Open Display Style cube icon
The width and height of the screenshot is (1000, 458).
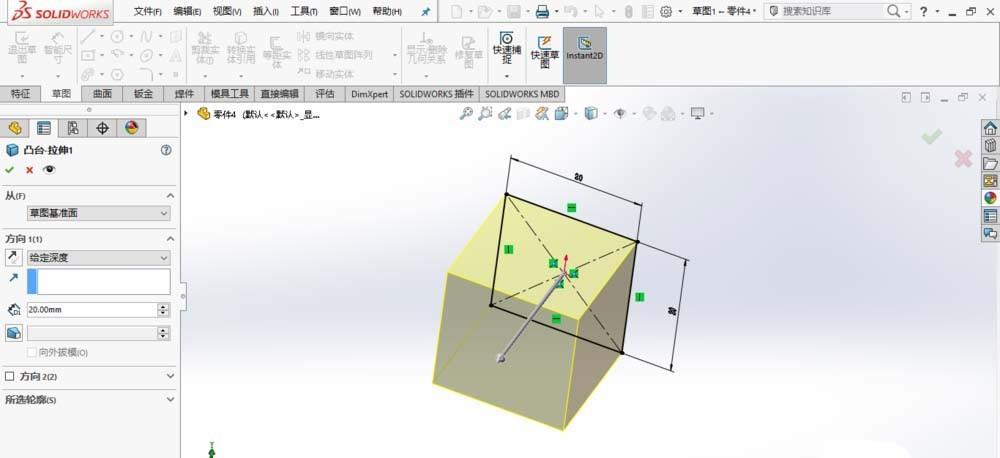point(591,114)
